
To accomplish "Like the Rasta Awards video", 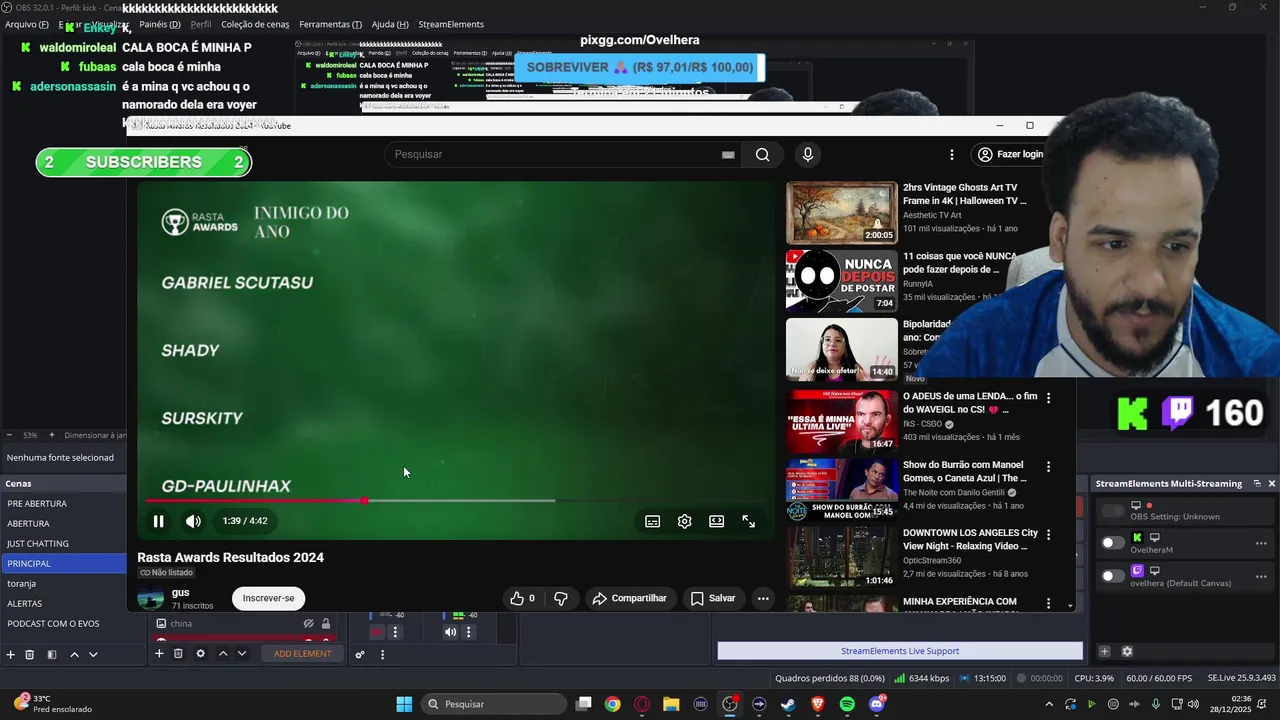I will pos(523,598).
